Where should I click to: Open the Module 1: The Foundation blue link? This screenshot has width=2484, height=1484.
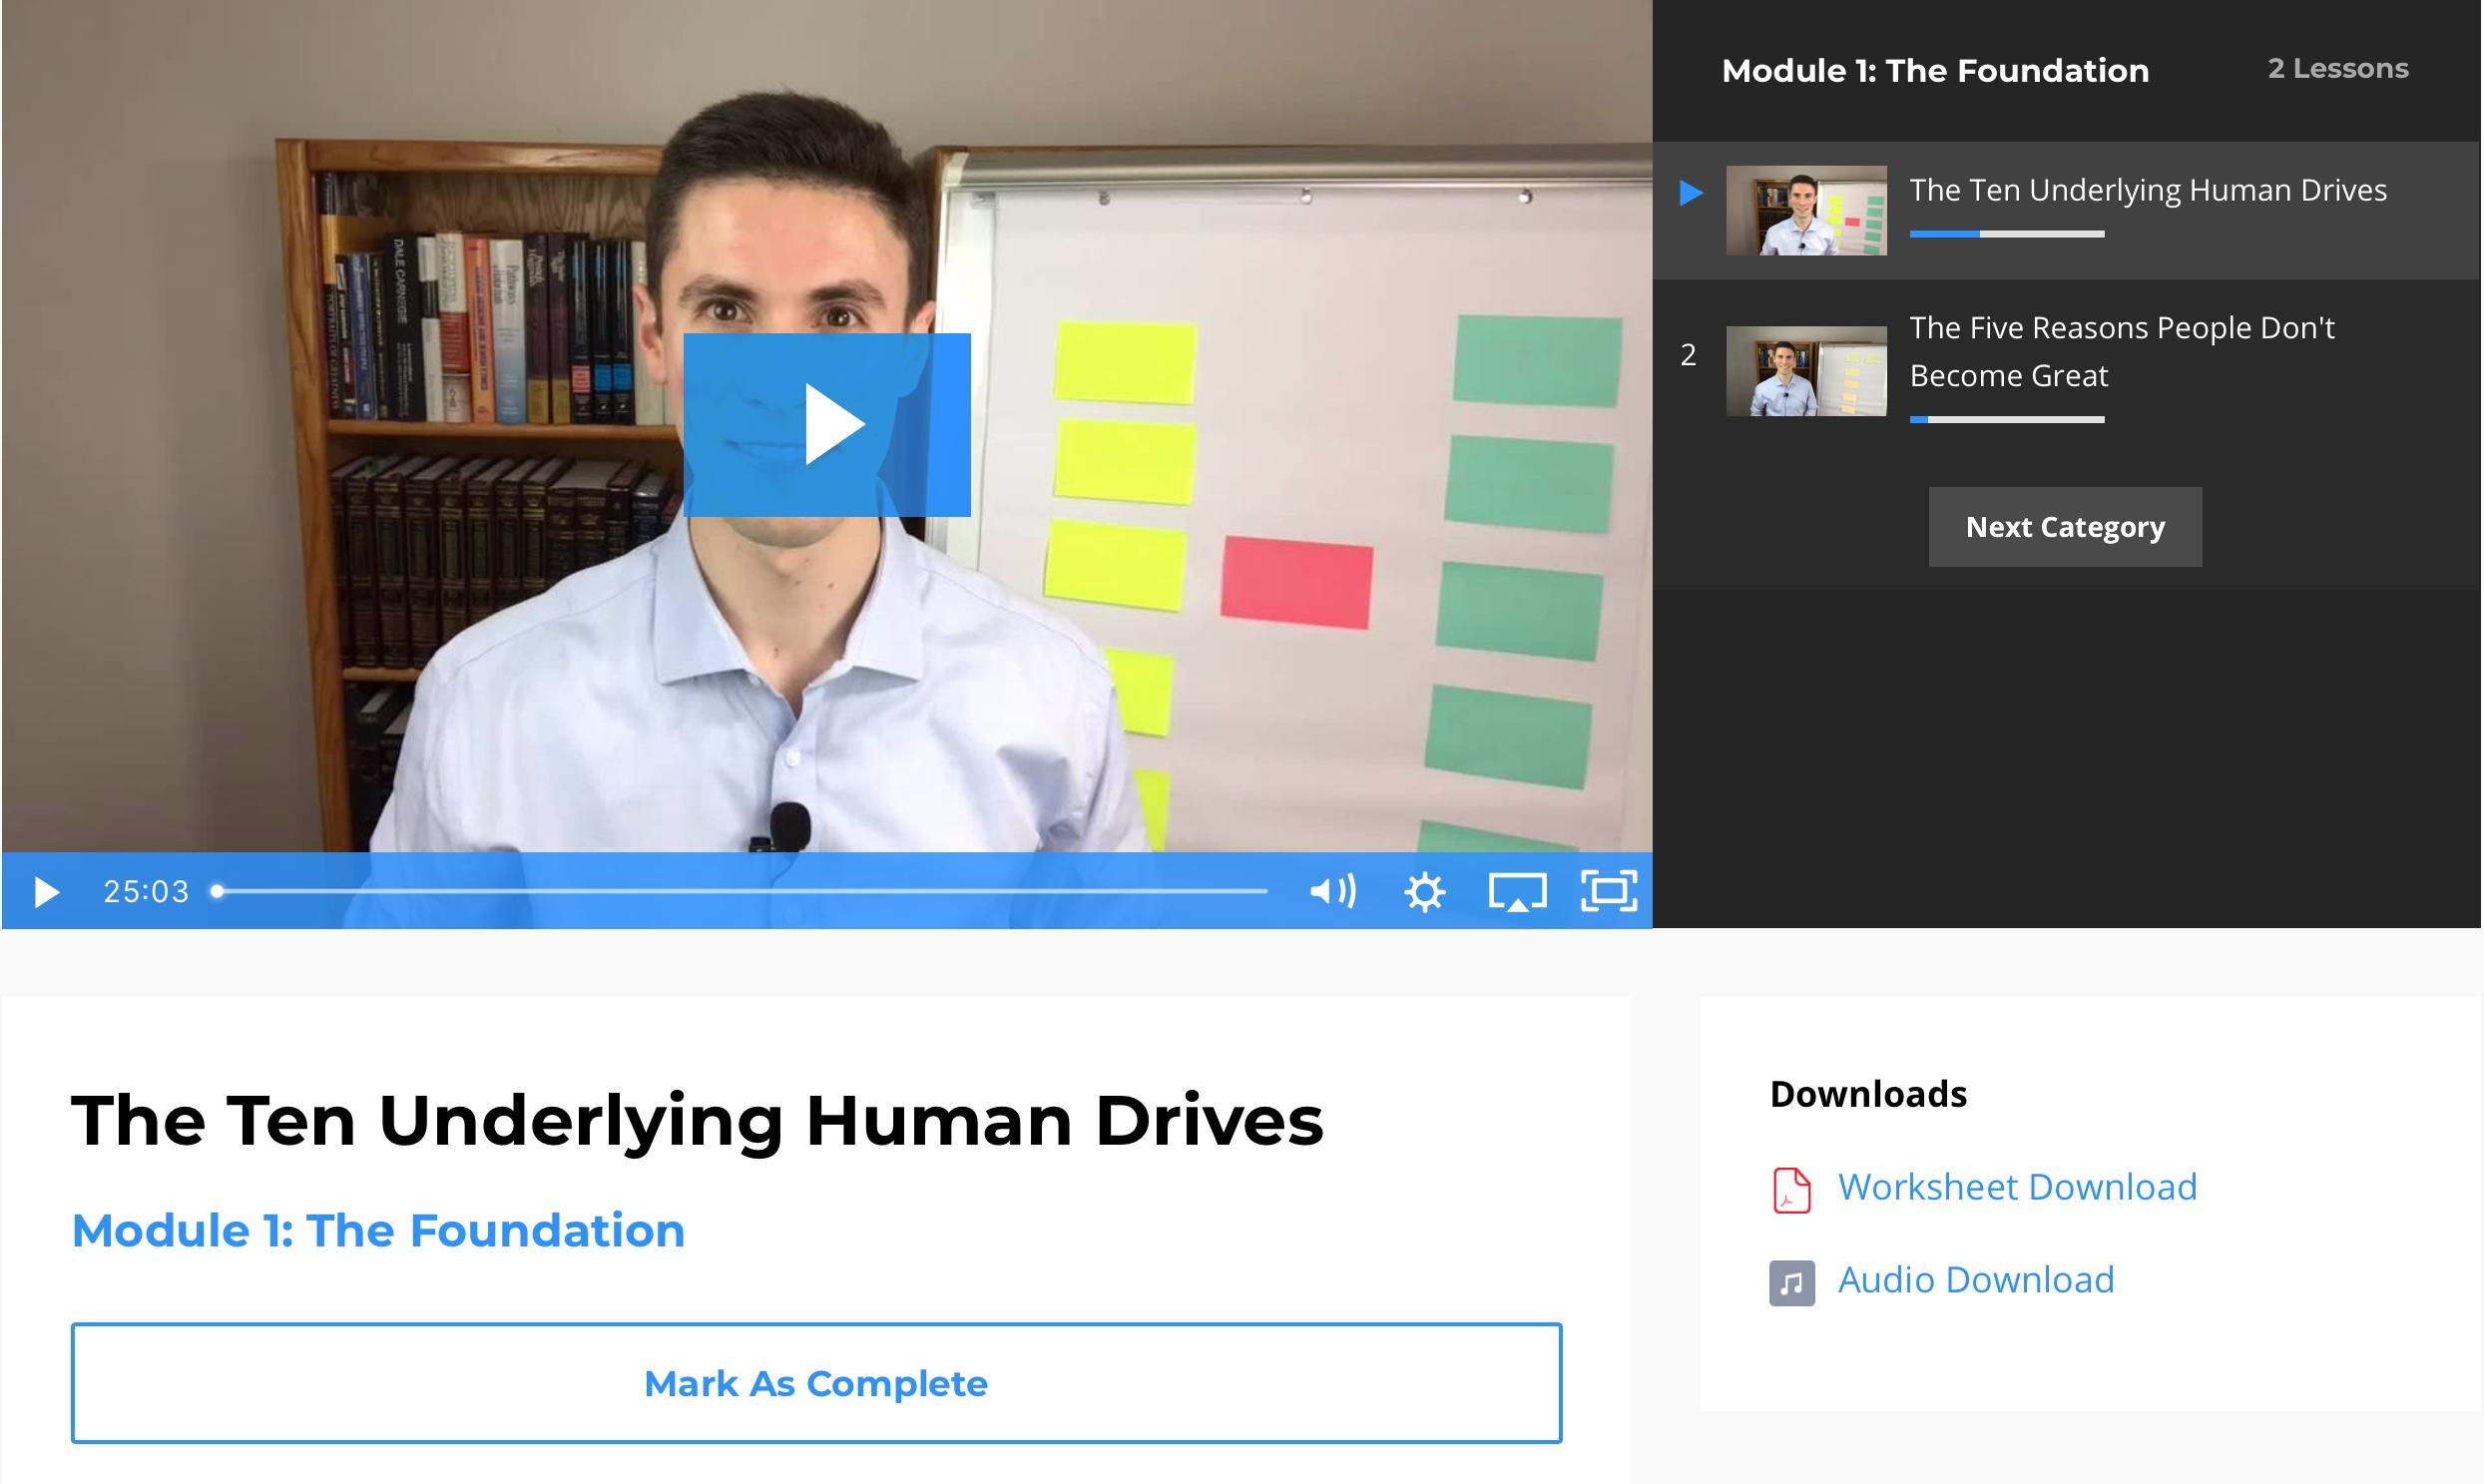tap(378, 1230)
